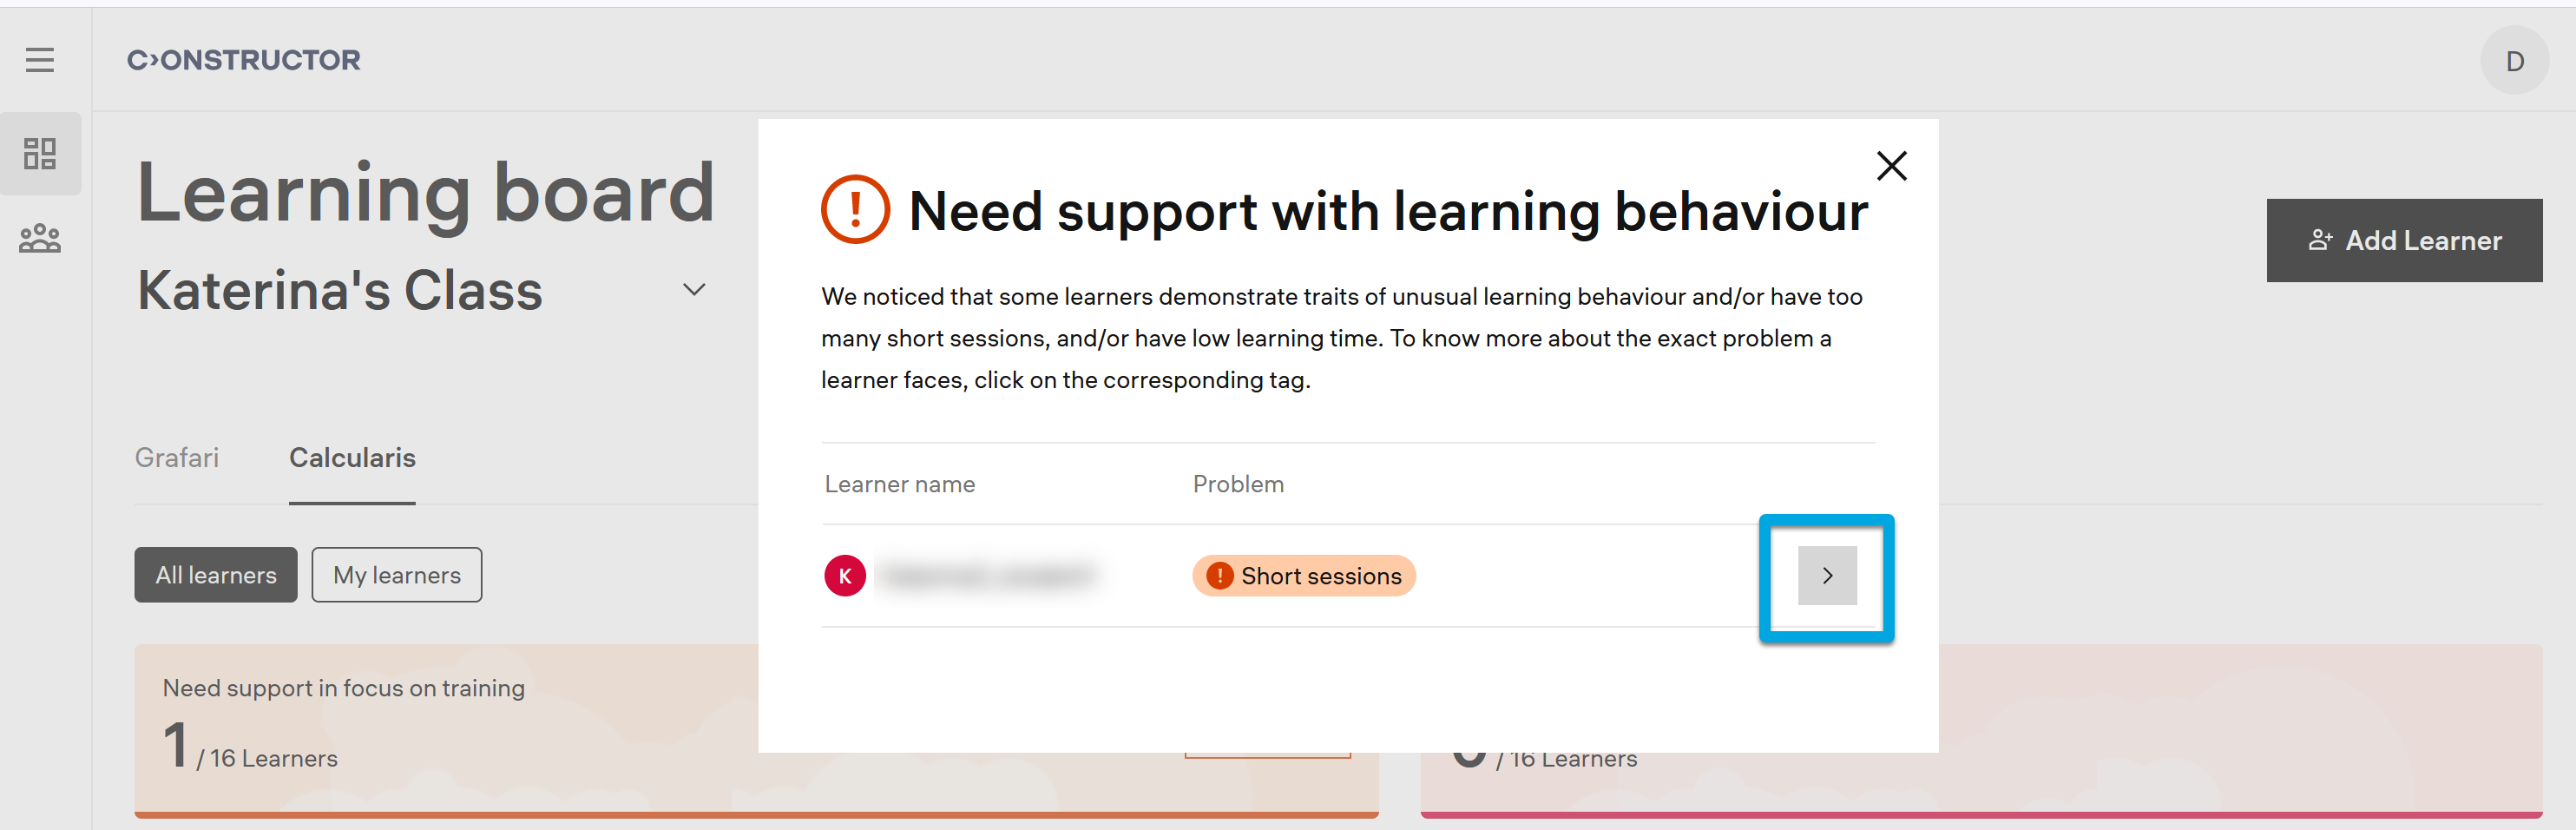Screen dimensions: 2576x830
Task: Expand the Katerina's Class dropdown
Action: 694,290
